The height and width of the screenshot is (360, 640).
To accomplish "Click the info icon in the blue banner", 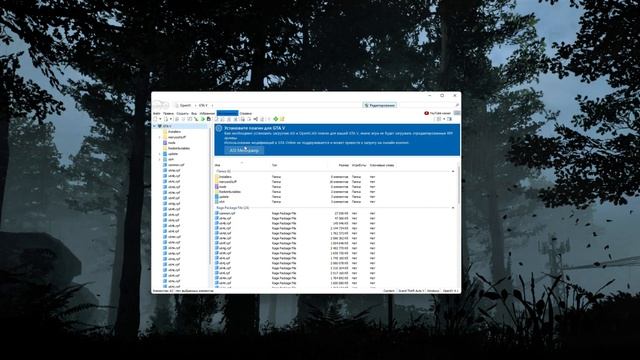I will [x=219, y=128].
